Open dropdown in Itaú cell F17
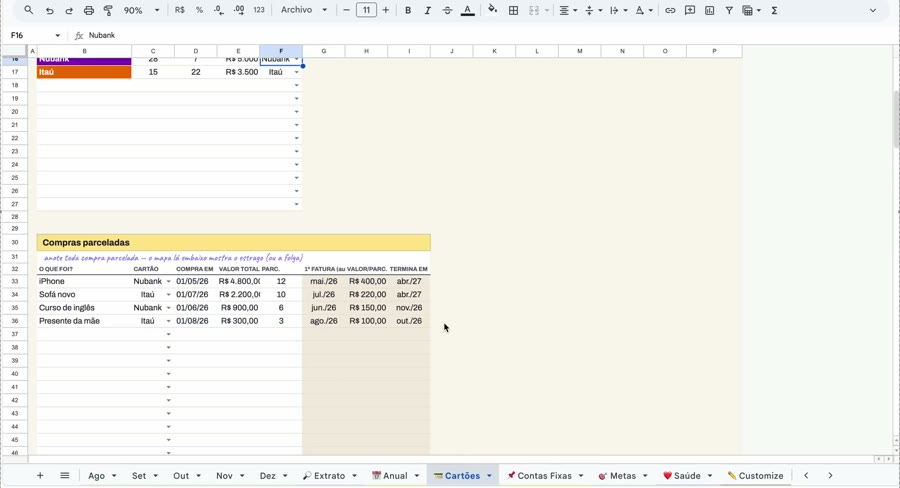Screen dimensions: 900x488 (297, 72)
